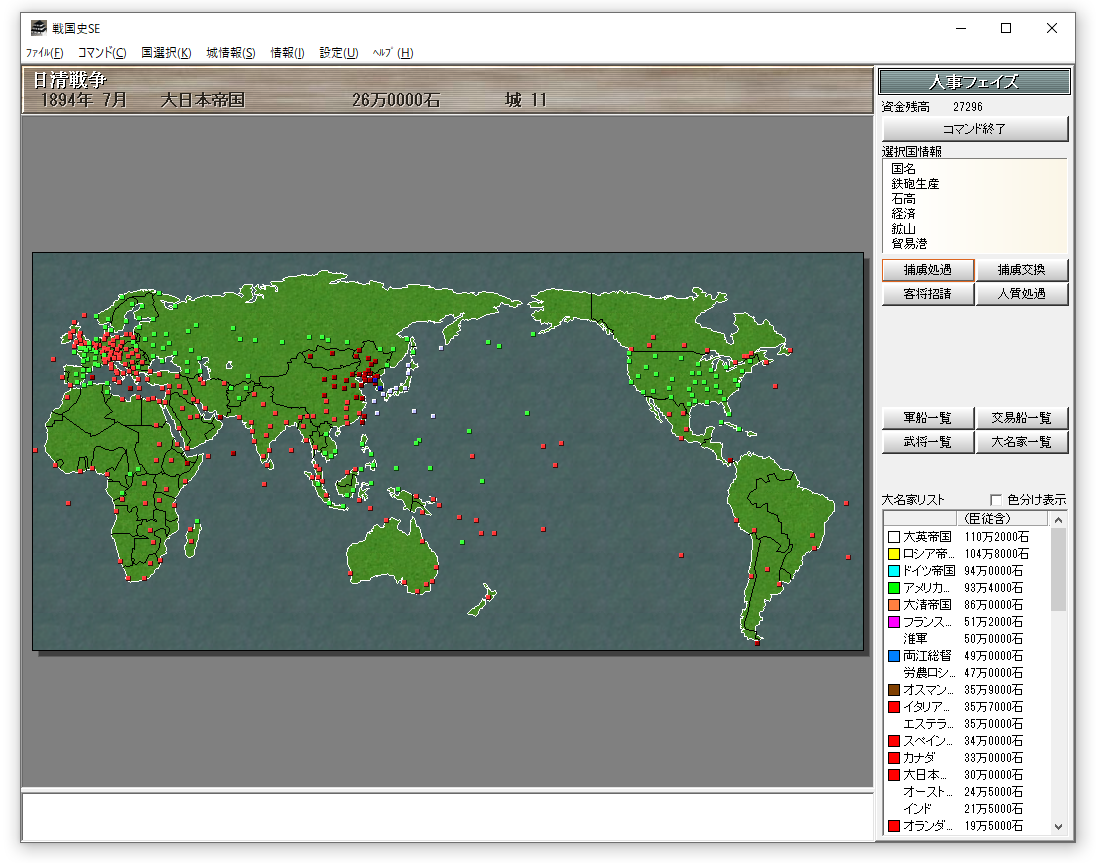This screenshot has width=1096, height=863.
Task: Click the 捕虜処遇 button
Action: (x=927, y=270)
